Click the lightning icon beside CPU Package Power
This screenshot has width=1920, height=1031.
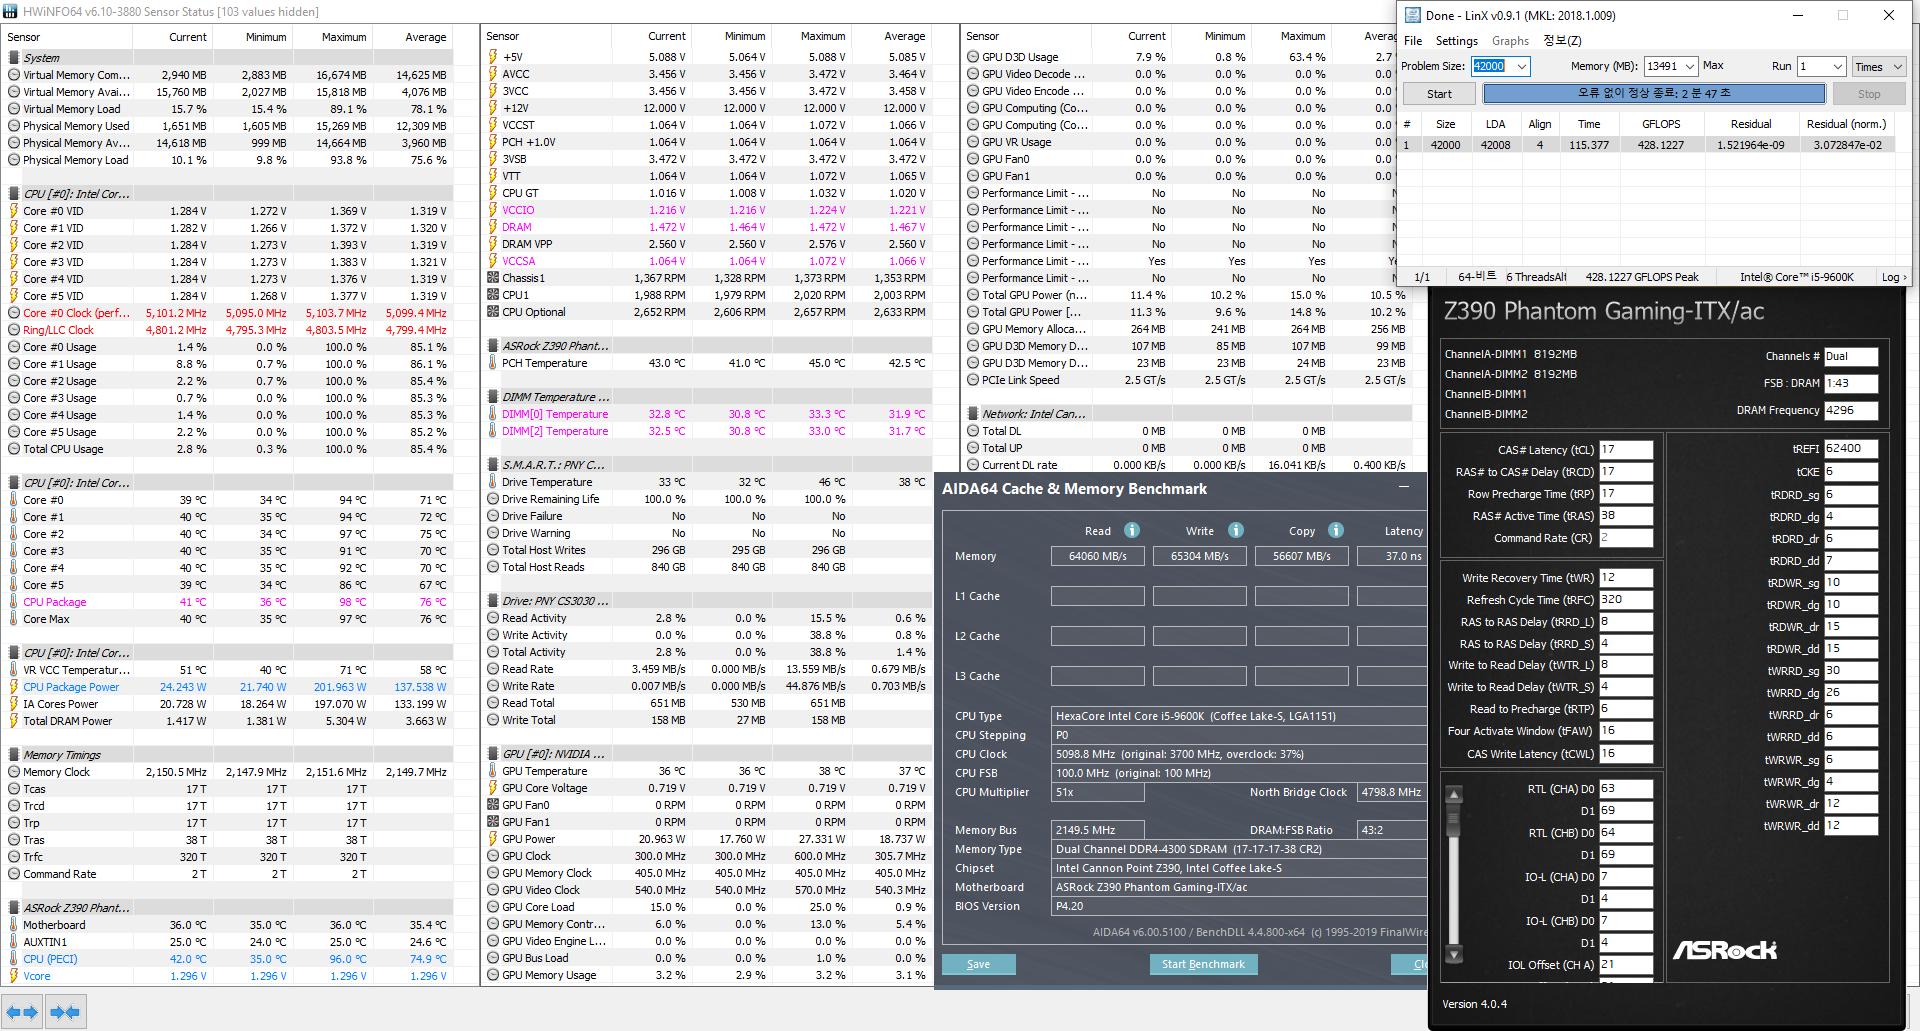[x=14, y=687]
